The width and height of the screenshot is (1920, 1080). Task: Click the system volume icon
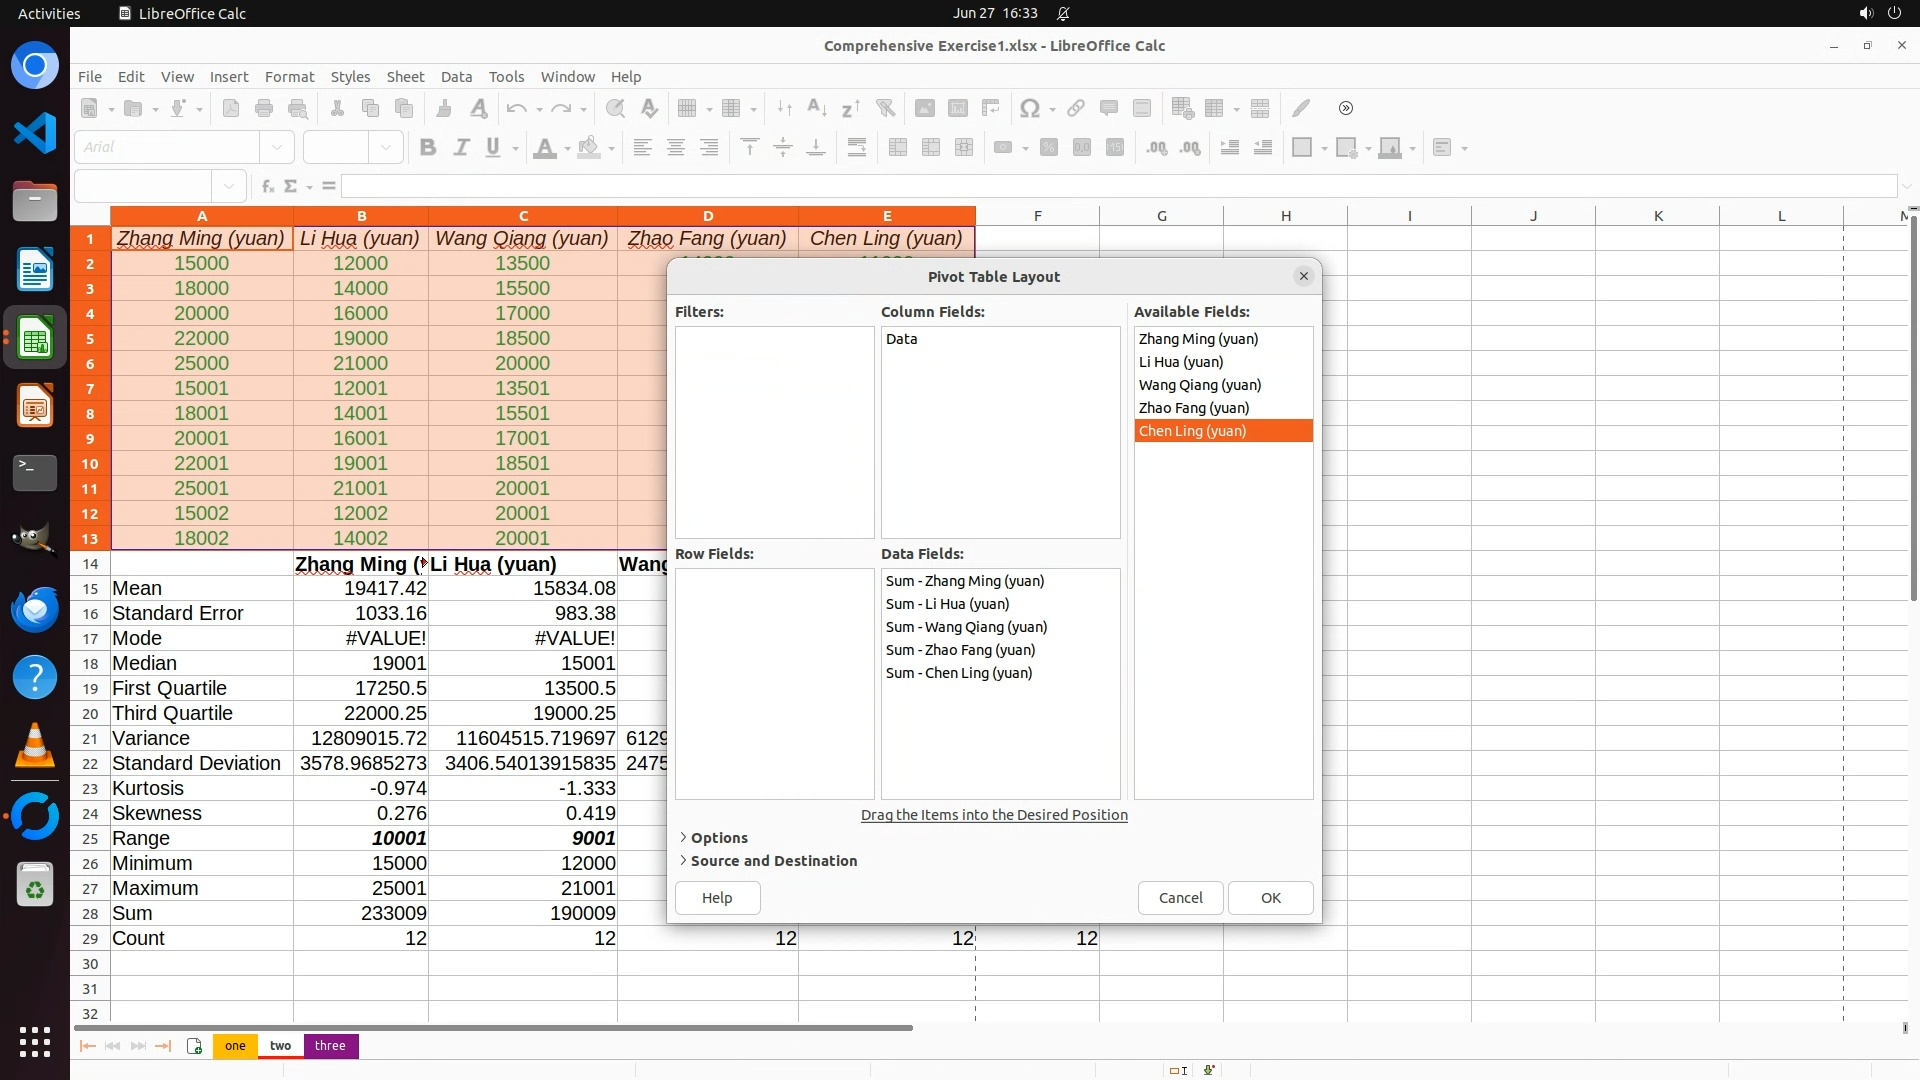click(1865, 13)
